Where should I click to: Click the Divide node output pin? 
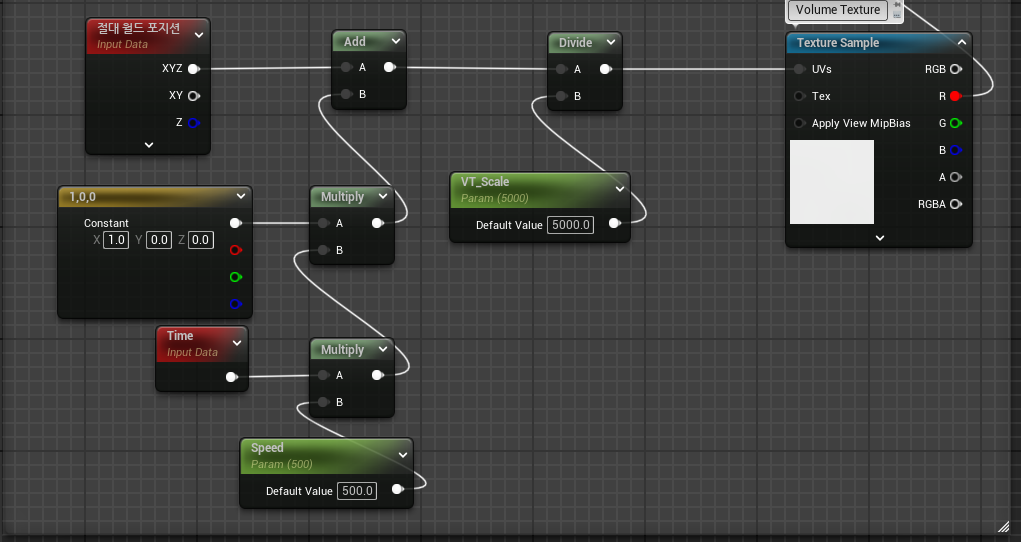(606, 69)
